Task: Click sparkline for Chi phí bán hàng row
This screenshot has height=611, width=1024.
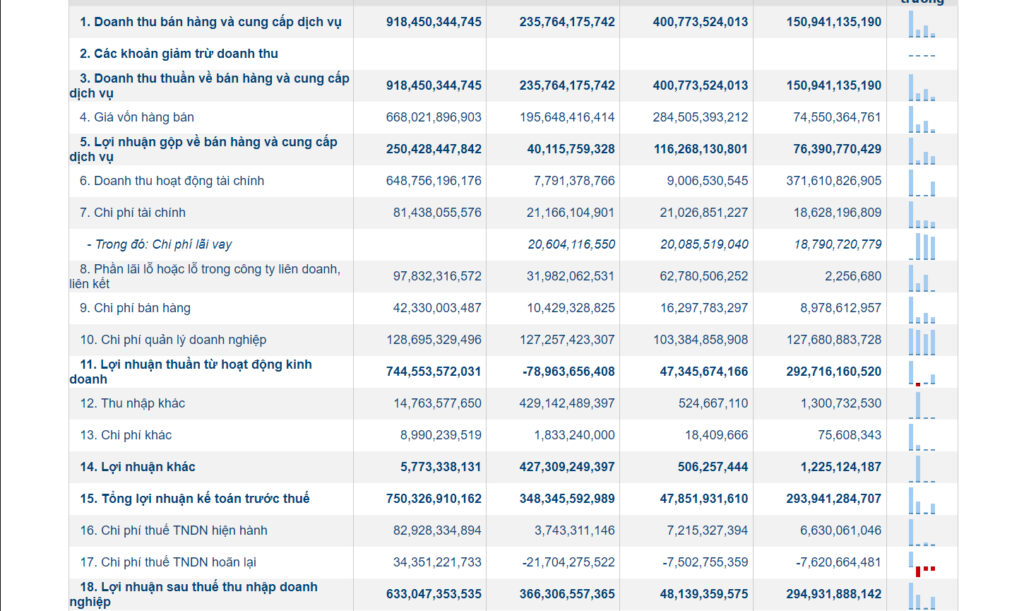Action: (x=921, y=310)
